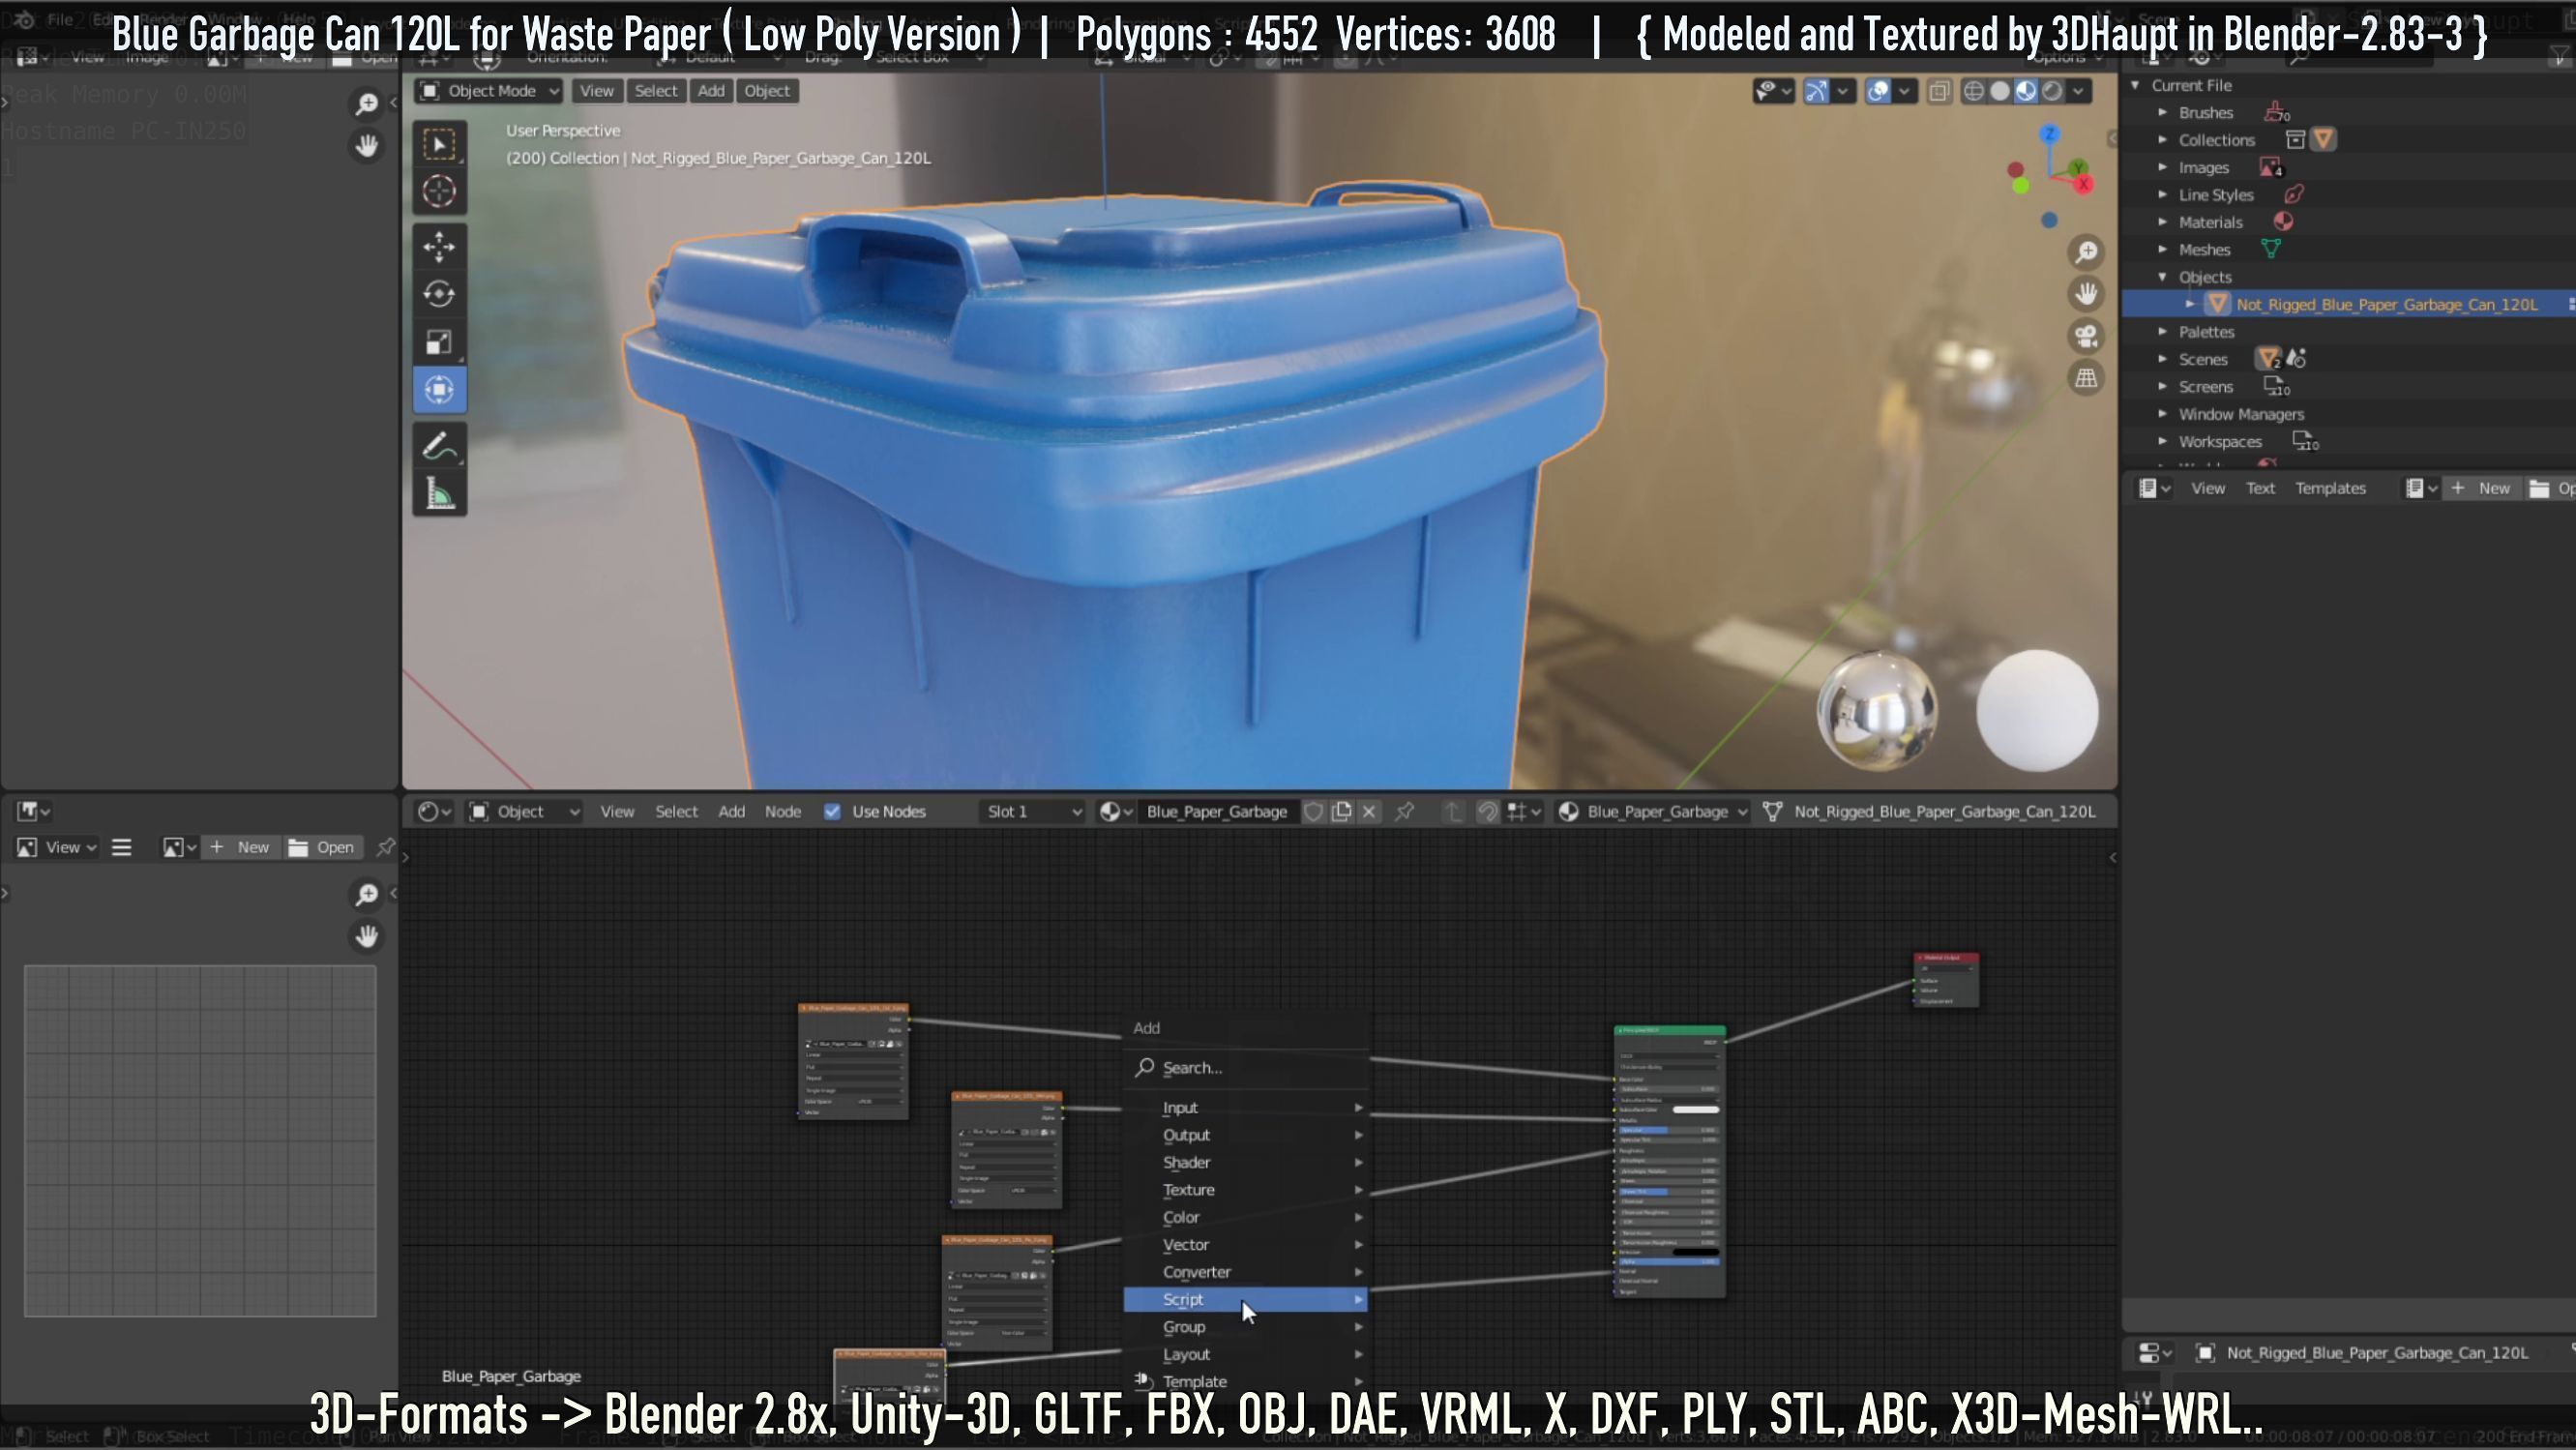The image size is (2576, 1450).
Task: Open node editor Object type dropdown
Action: click(x=525, y=812)
